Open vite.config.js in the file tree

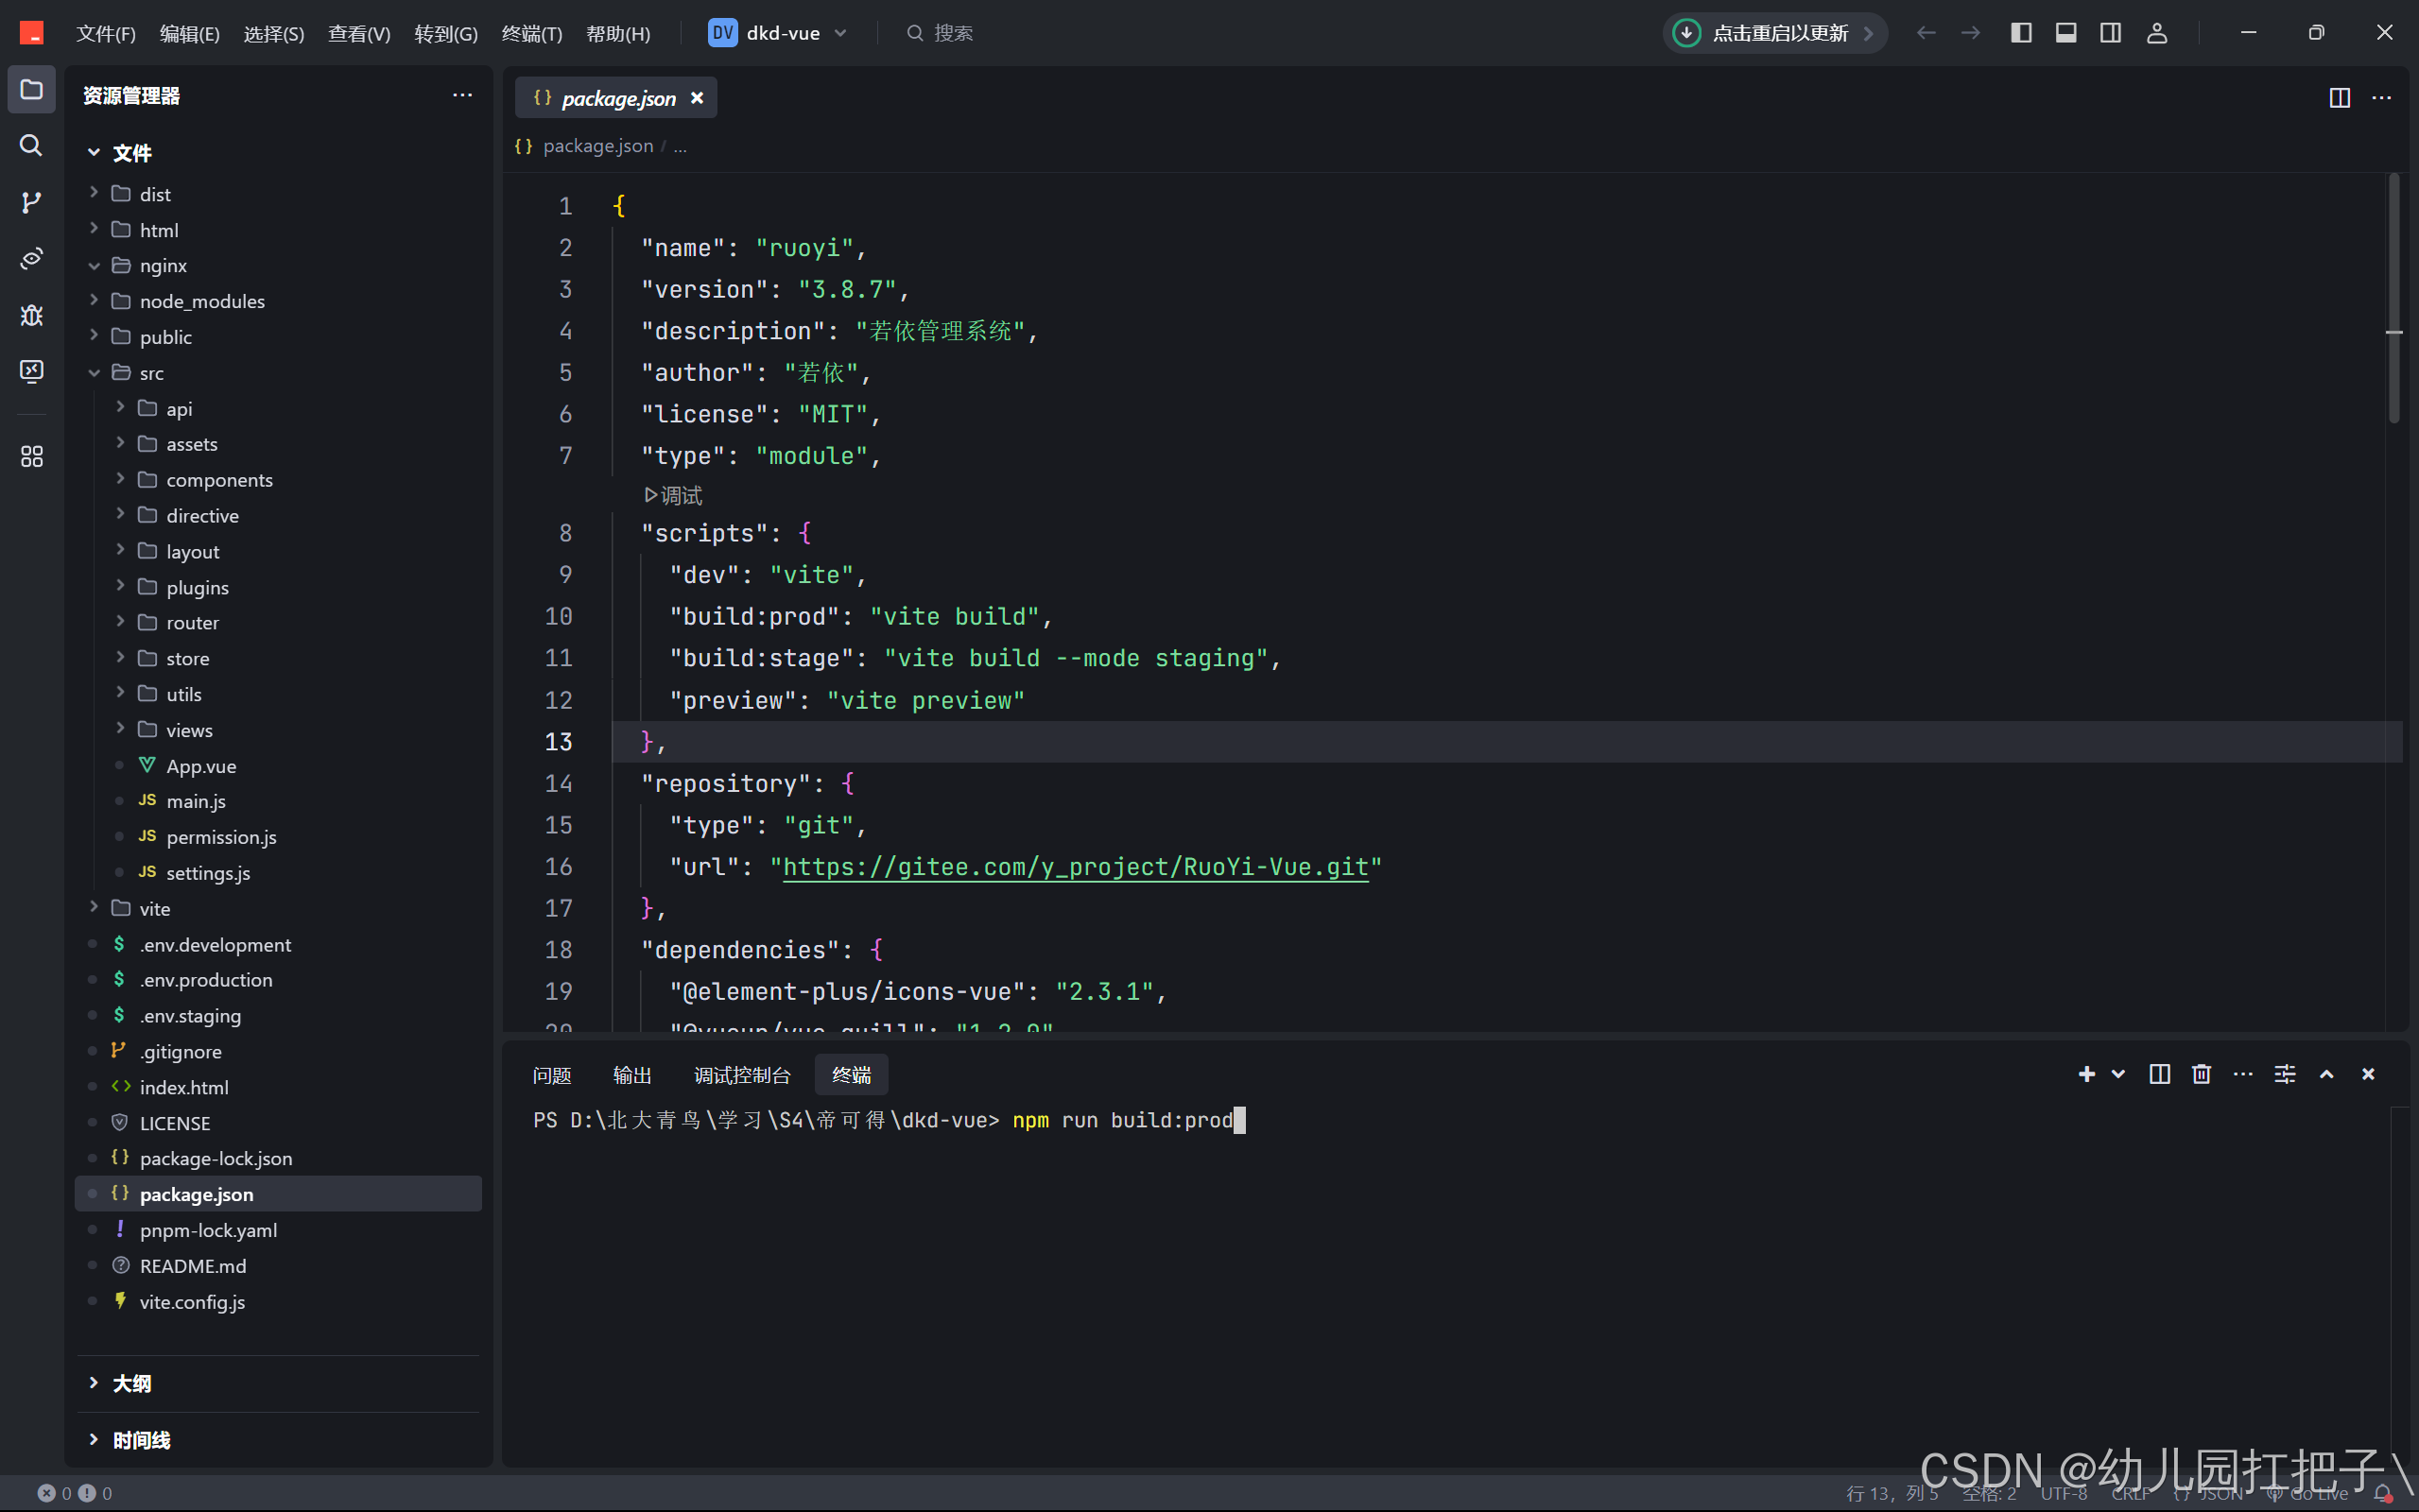click(x=192, y=1302)
